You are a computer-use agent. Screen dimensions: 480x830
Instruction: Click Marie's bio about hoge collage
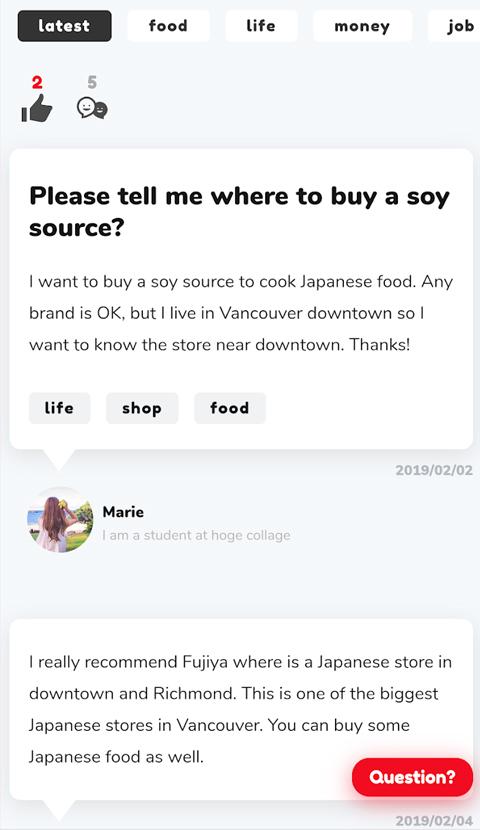click(196, 536)
